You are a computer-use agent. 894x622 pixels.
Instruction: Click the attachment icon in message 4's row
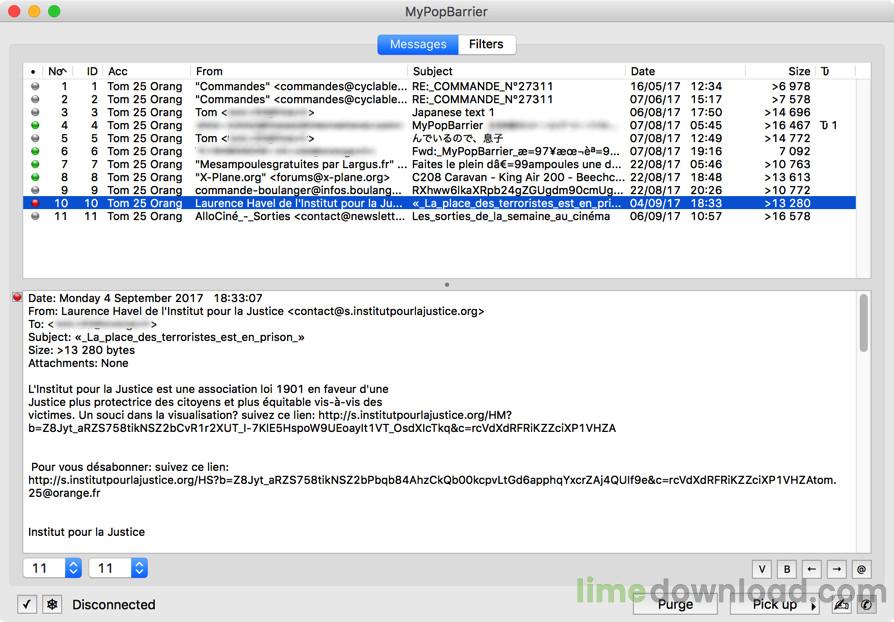click(824, 125)
